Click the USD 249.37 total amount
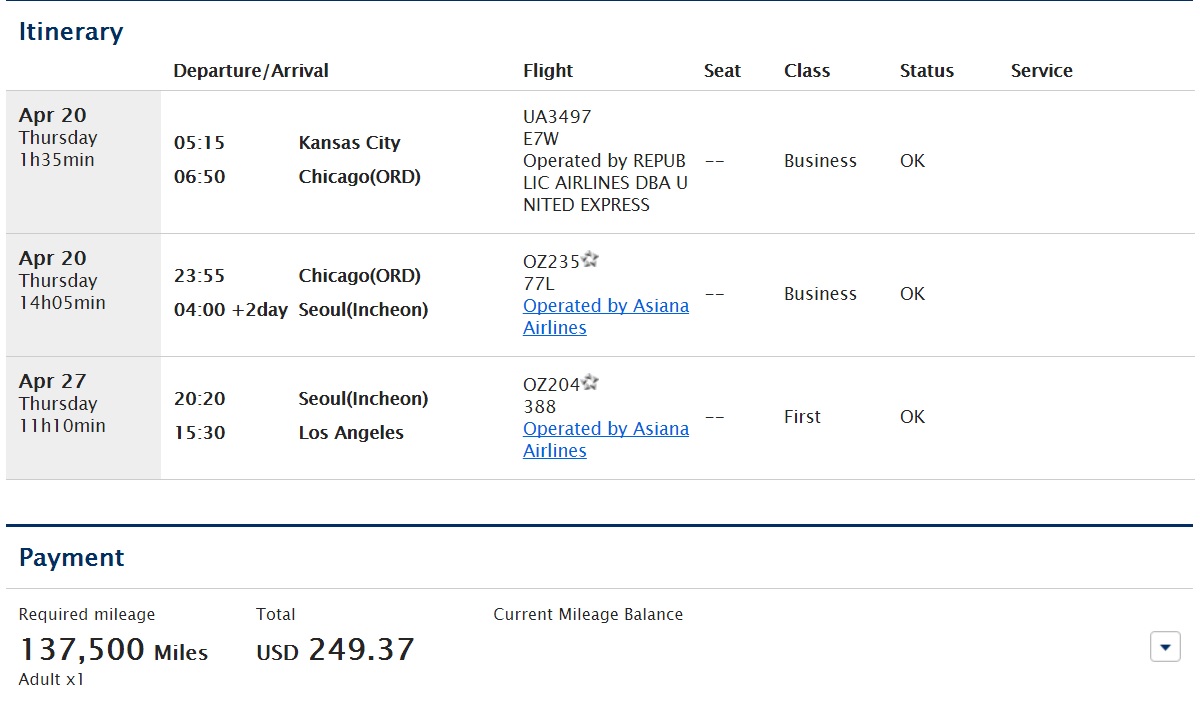The width and height of the screenshot is (1200, 705). point(335,650)
